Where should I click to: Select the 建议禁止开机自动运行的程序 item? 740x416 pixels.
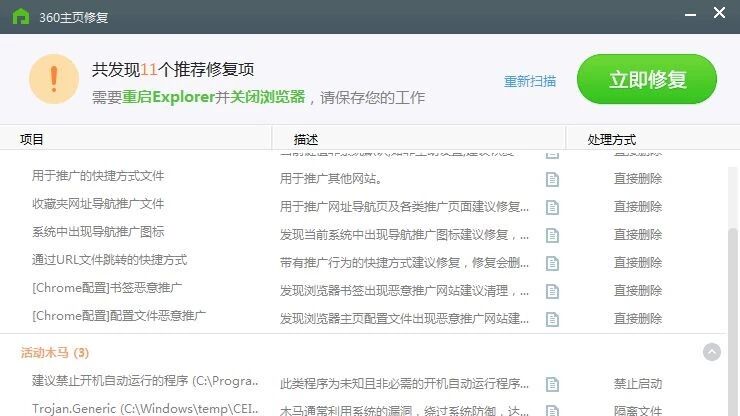[145, 381]
